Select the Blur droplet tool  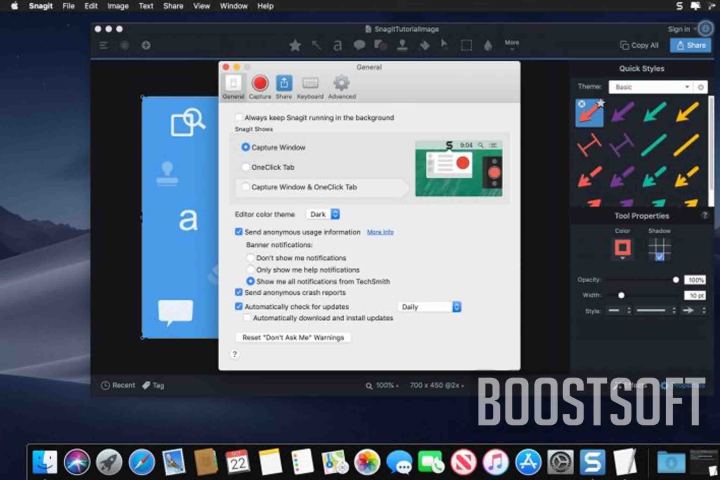pos(488,45)
